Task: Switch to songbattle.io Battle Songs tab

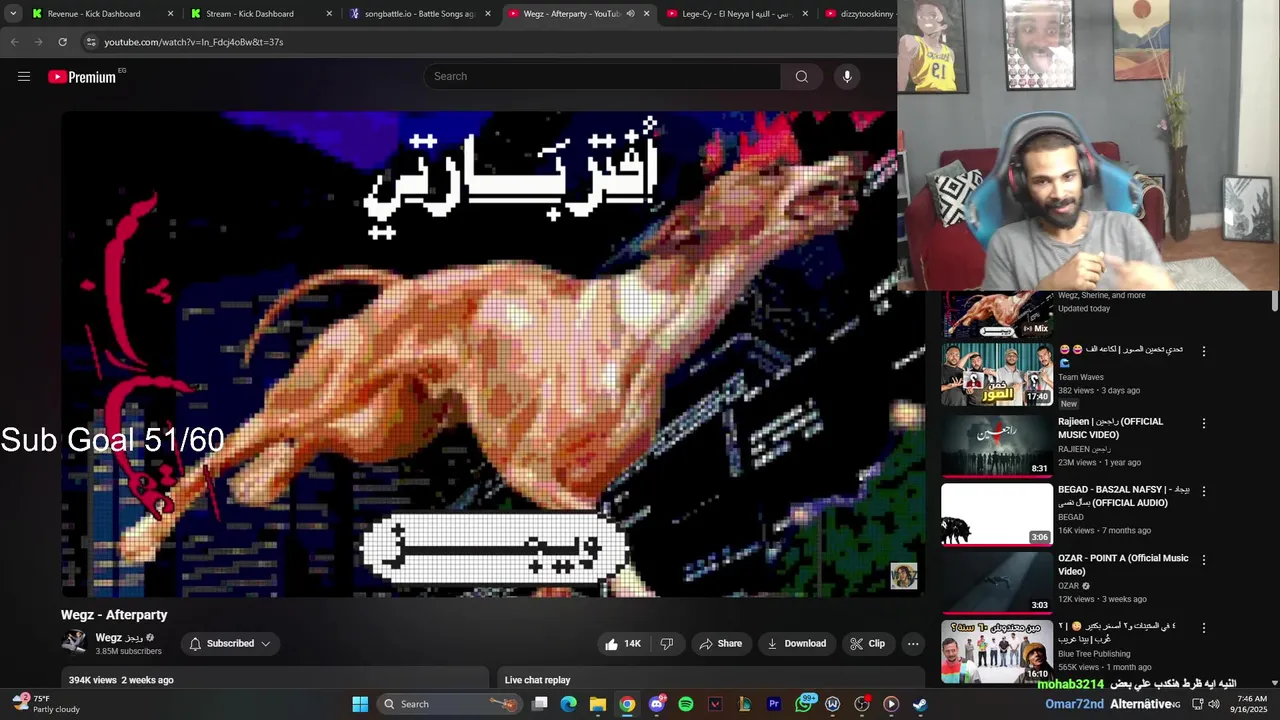Action: (x=418, y=14)
